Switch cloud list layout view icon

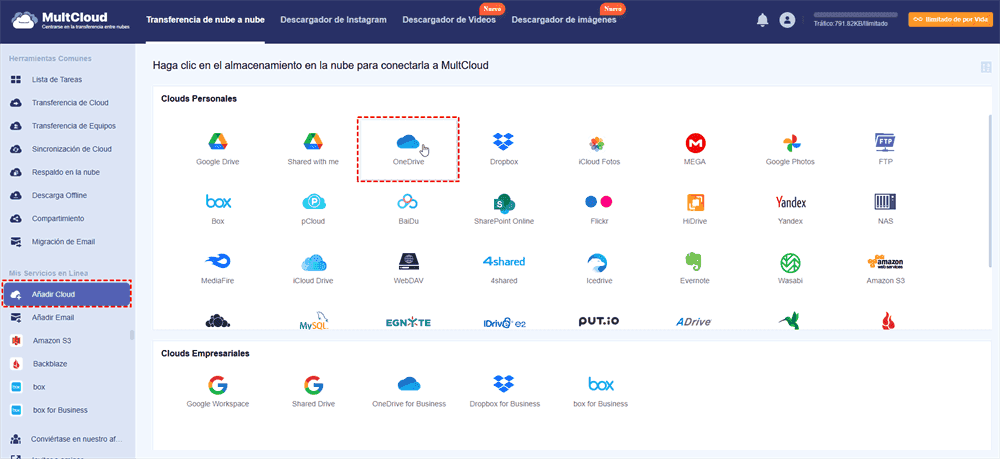(986, 67)
